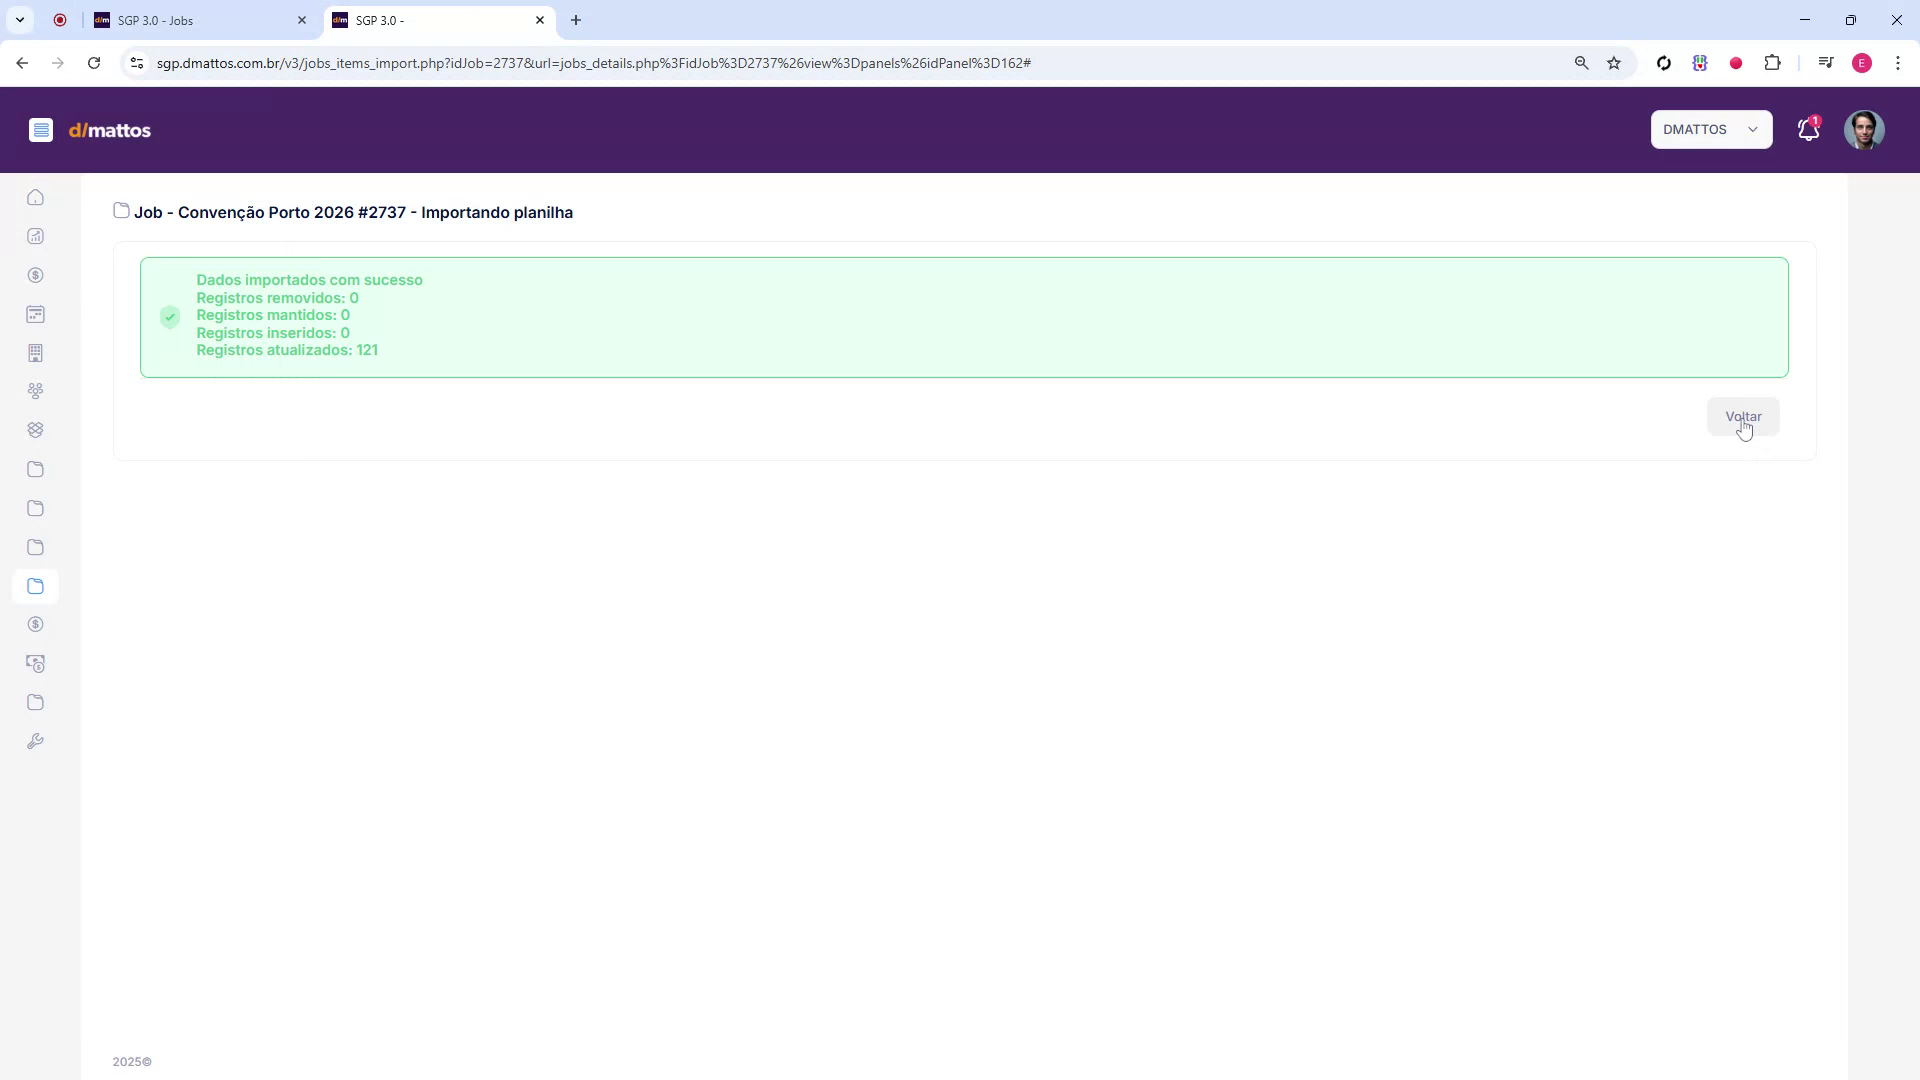Open the browser search-tabs chevron
1920x1080 pixels.
[19, 20]
